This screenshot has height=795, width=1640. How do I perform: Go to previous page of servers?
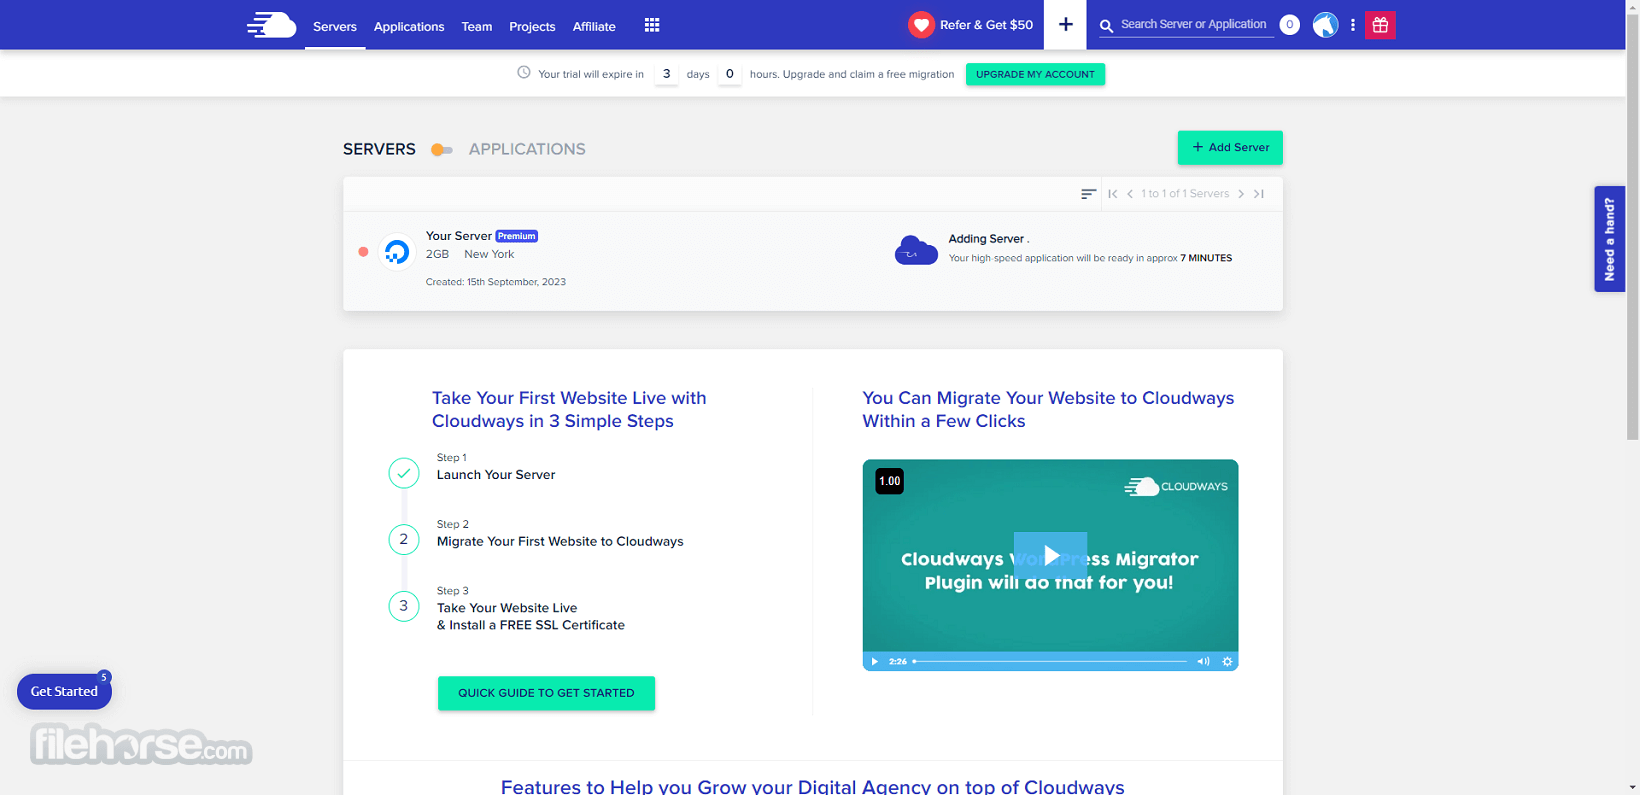click(1130, 194)
